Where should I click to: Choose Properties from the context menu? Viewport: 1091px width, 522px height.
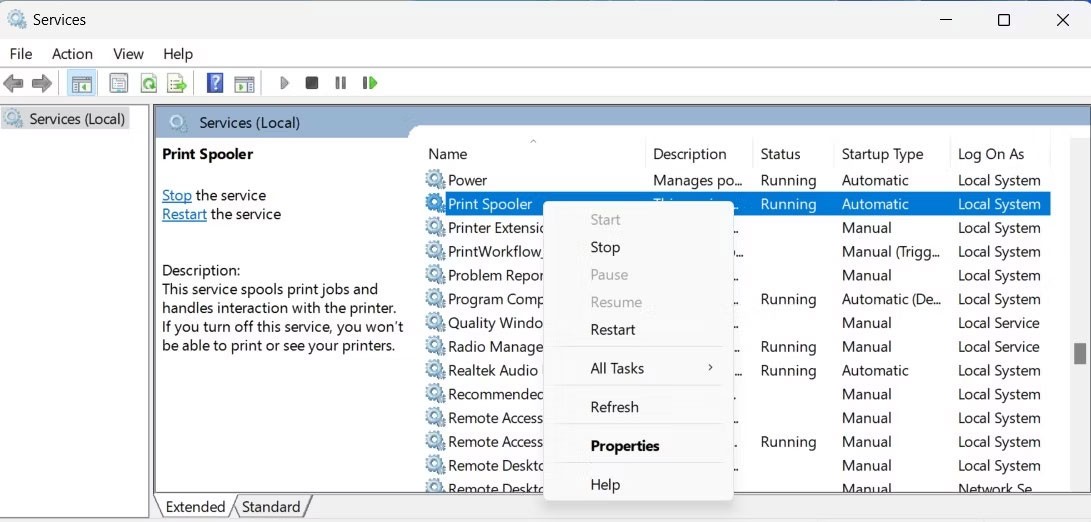(x=625, y=446)
